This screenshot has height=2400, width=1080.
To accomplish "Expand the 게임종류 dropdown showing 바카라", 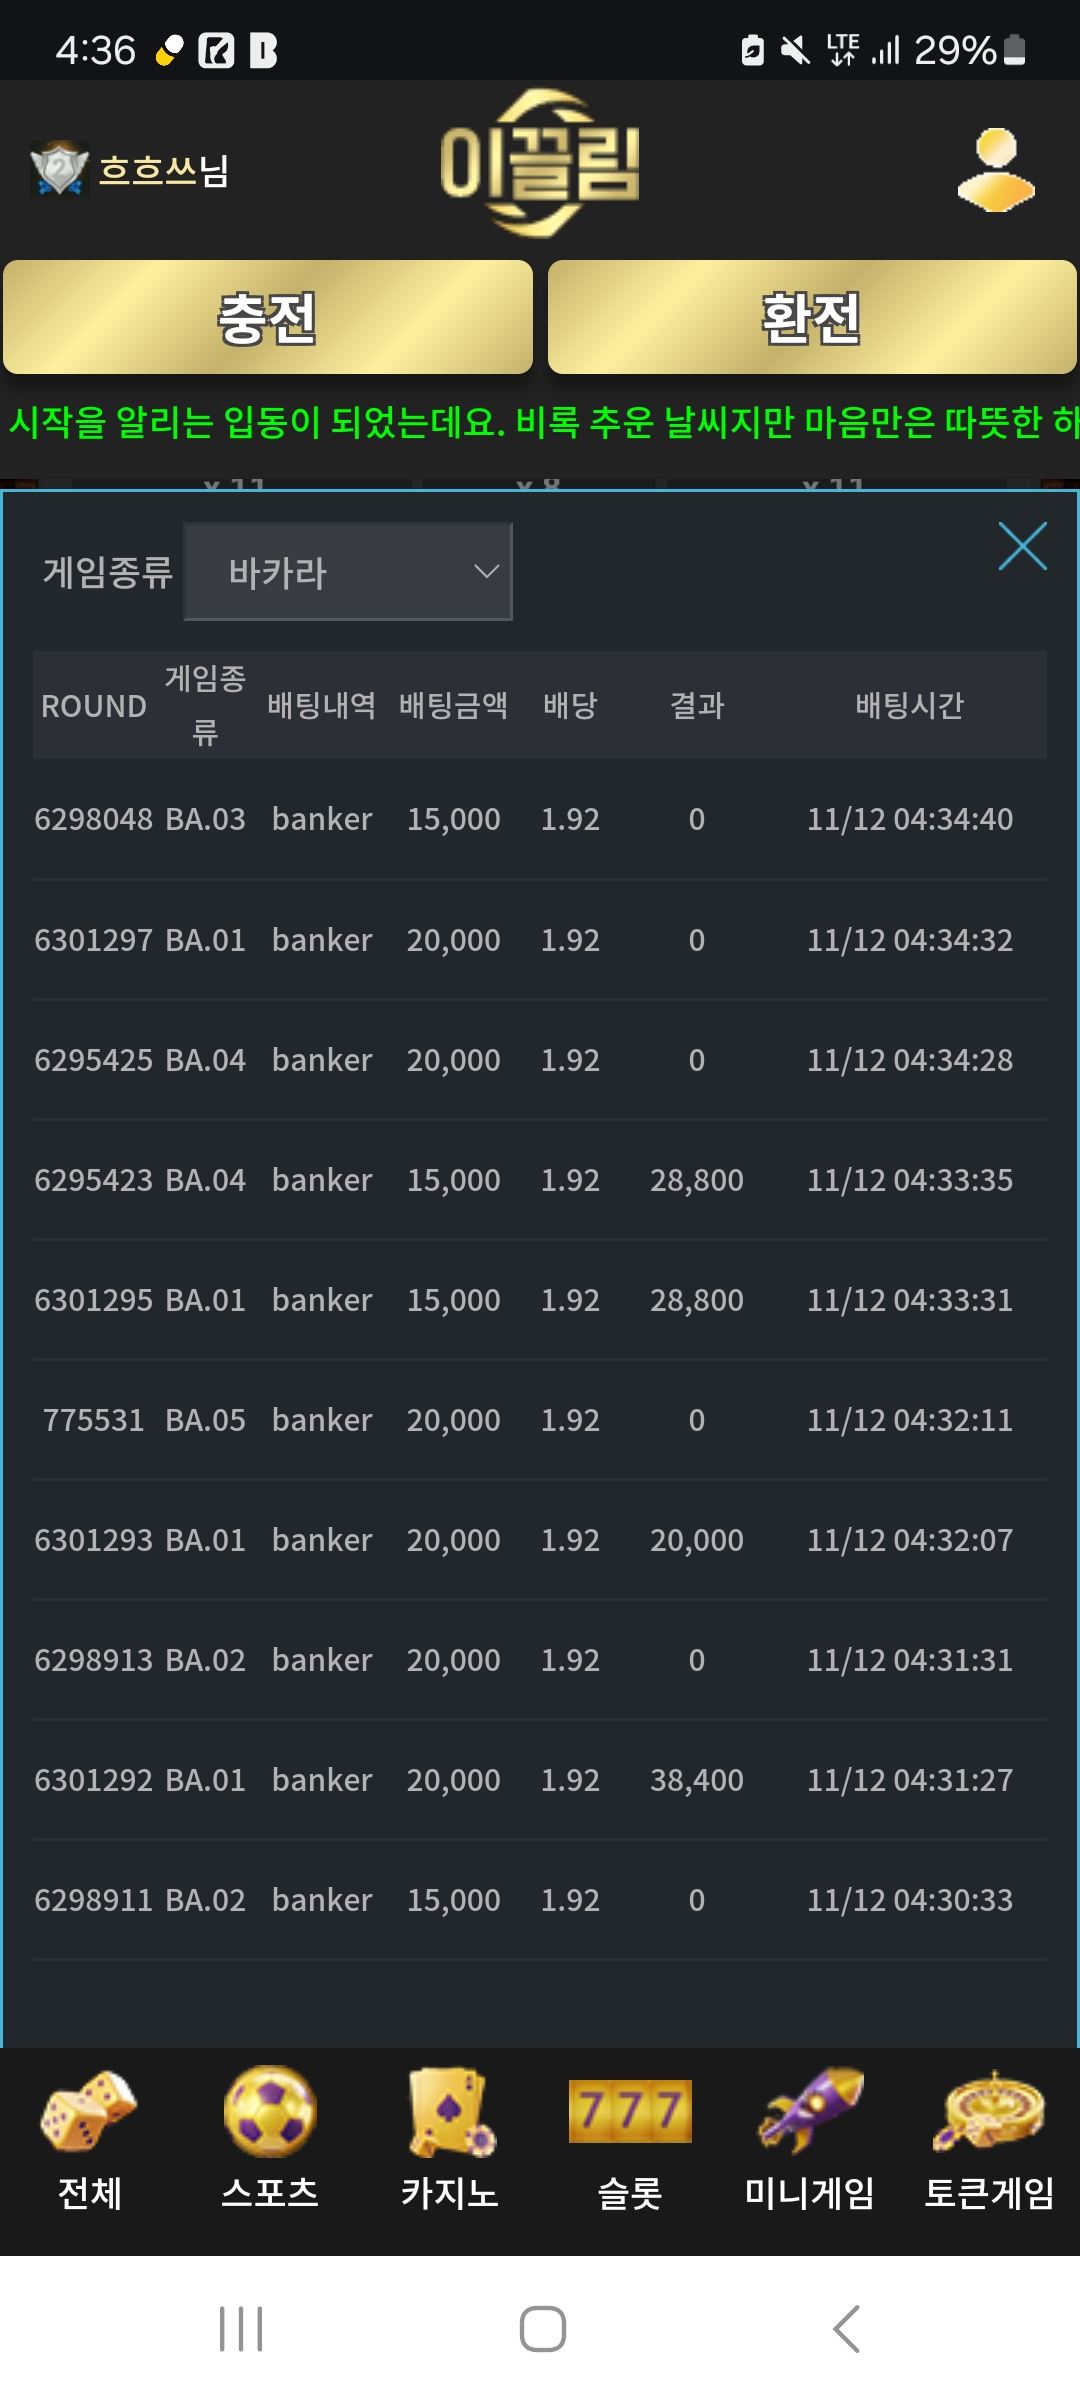I will click(347, 572).
